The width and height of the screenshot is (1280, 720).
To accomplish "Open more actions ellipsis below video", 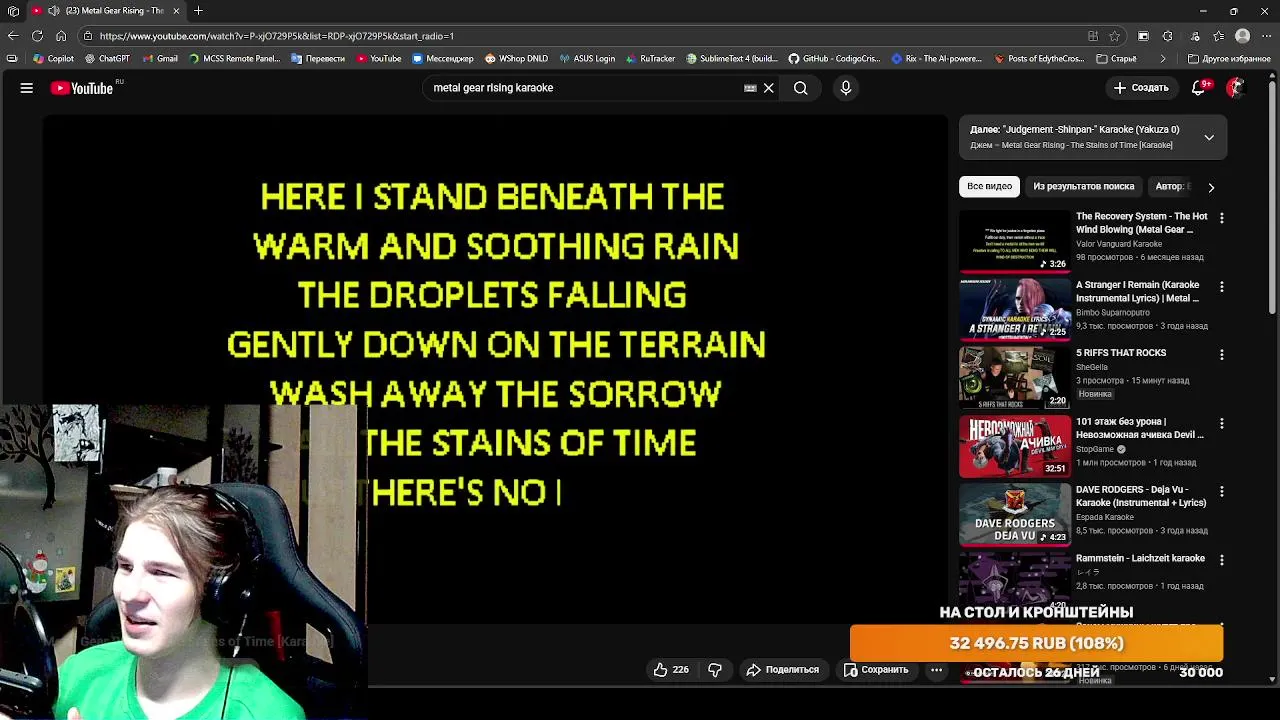I will (x=937, y=670).
